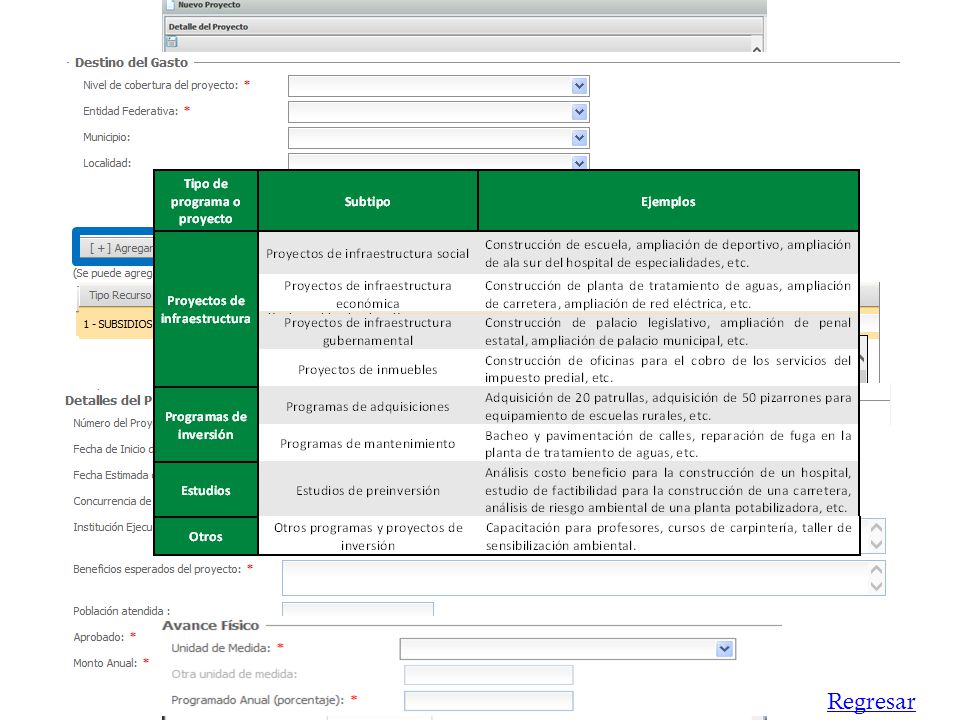Screen dimensions: 960x720
Task: Click the Nuevo Proyecto title tab
Action: click(x=209, y=5)
